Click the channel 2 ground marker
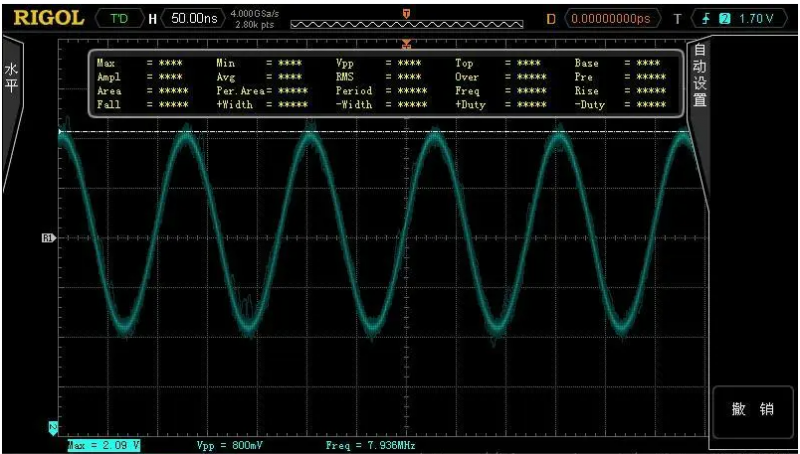Viewport: 800px width, 454px height. [53, 427]
